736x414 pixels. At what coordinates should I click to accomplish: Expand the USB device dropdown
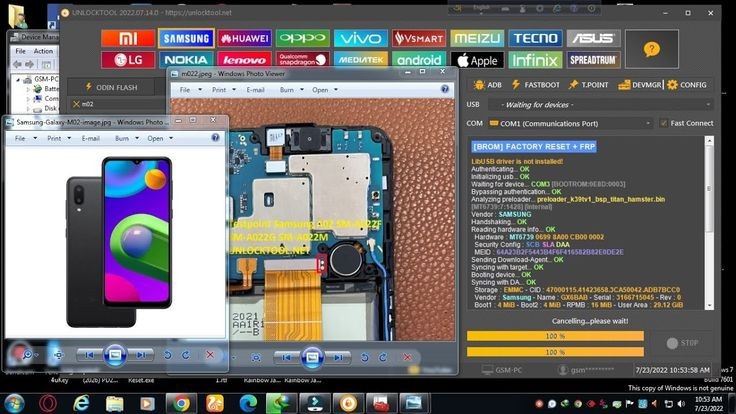pos(707,104)
